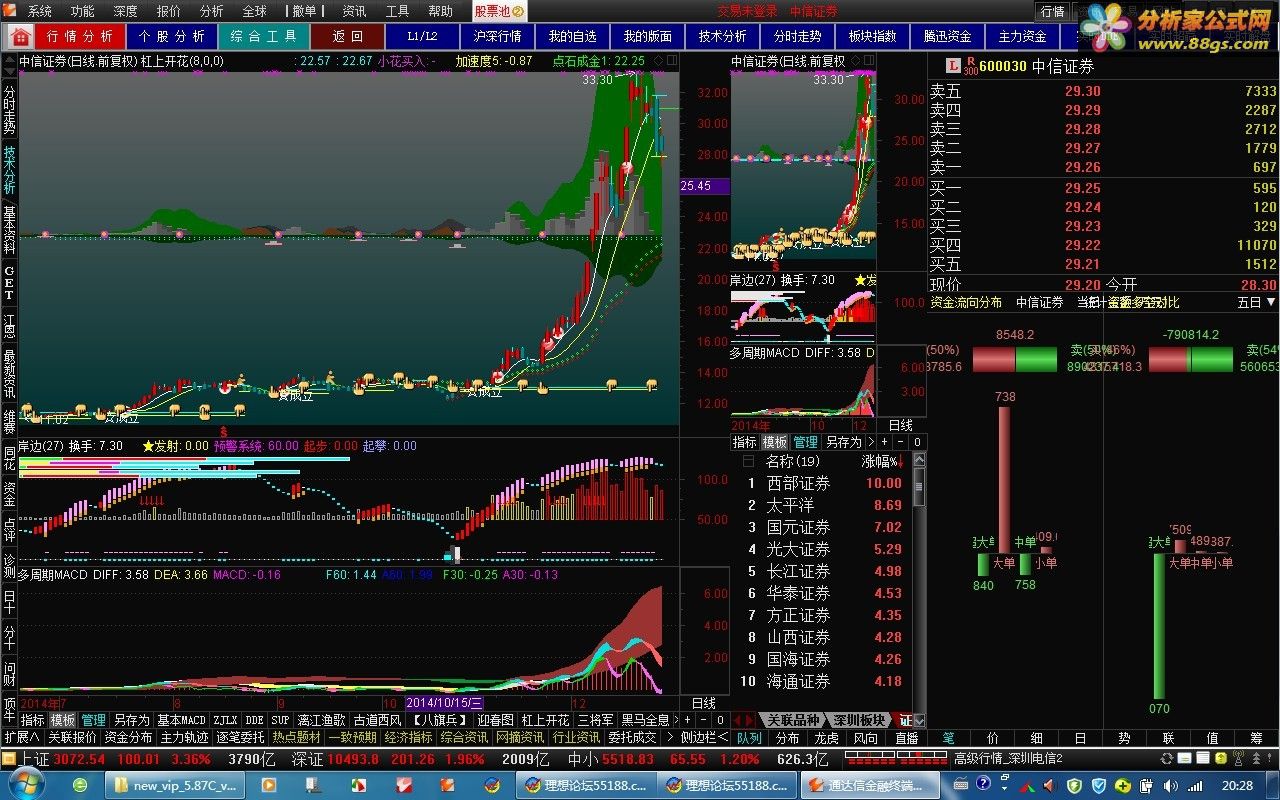Click the plus button beside 黑马全息
Viewport: 1280px width, 800px height.
pos(687,720)
